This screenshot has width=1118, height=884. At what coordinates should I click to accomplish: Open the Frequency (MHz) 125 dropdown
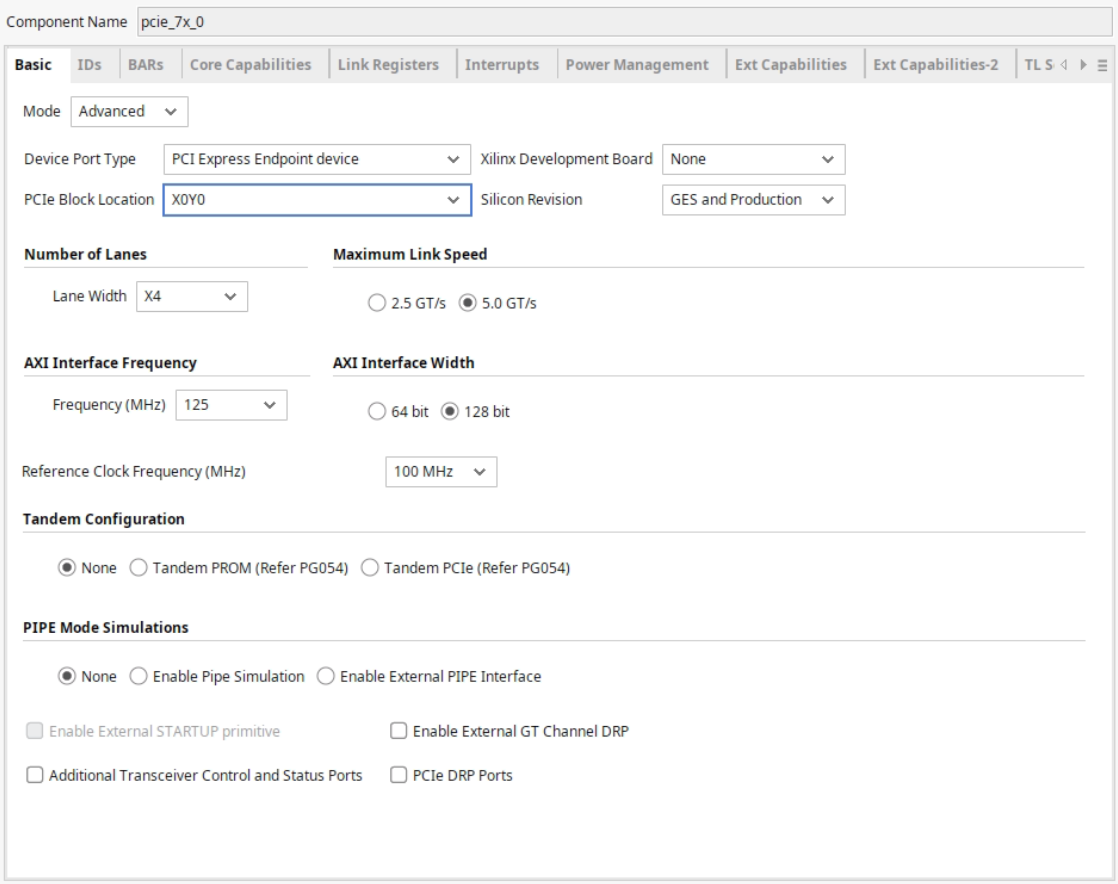(x=231, y=405)
